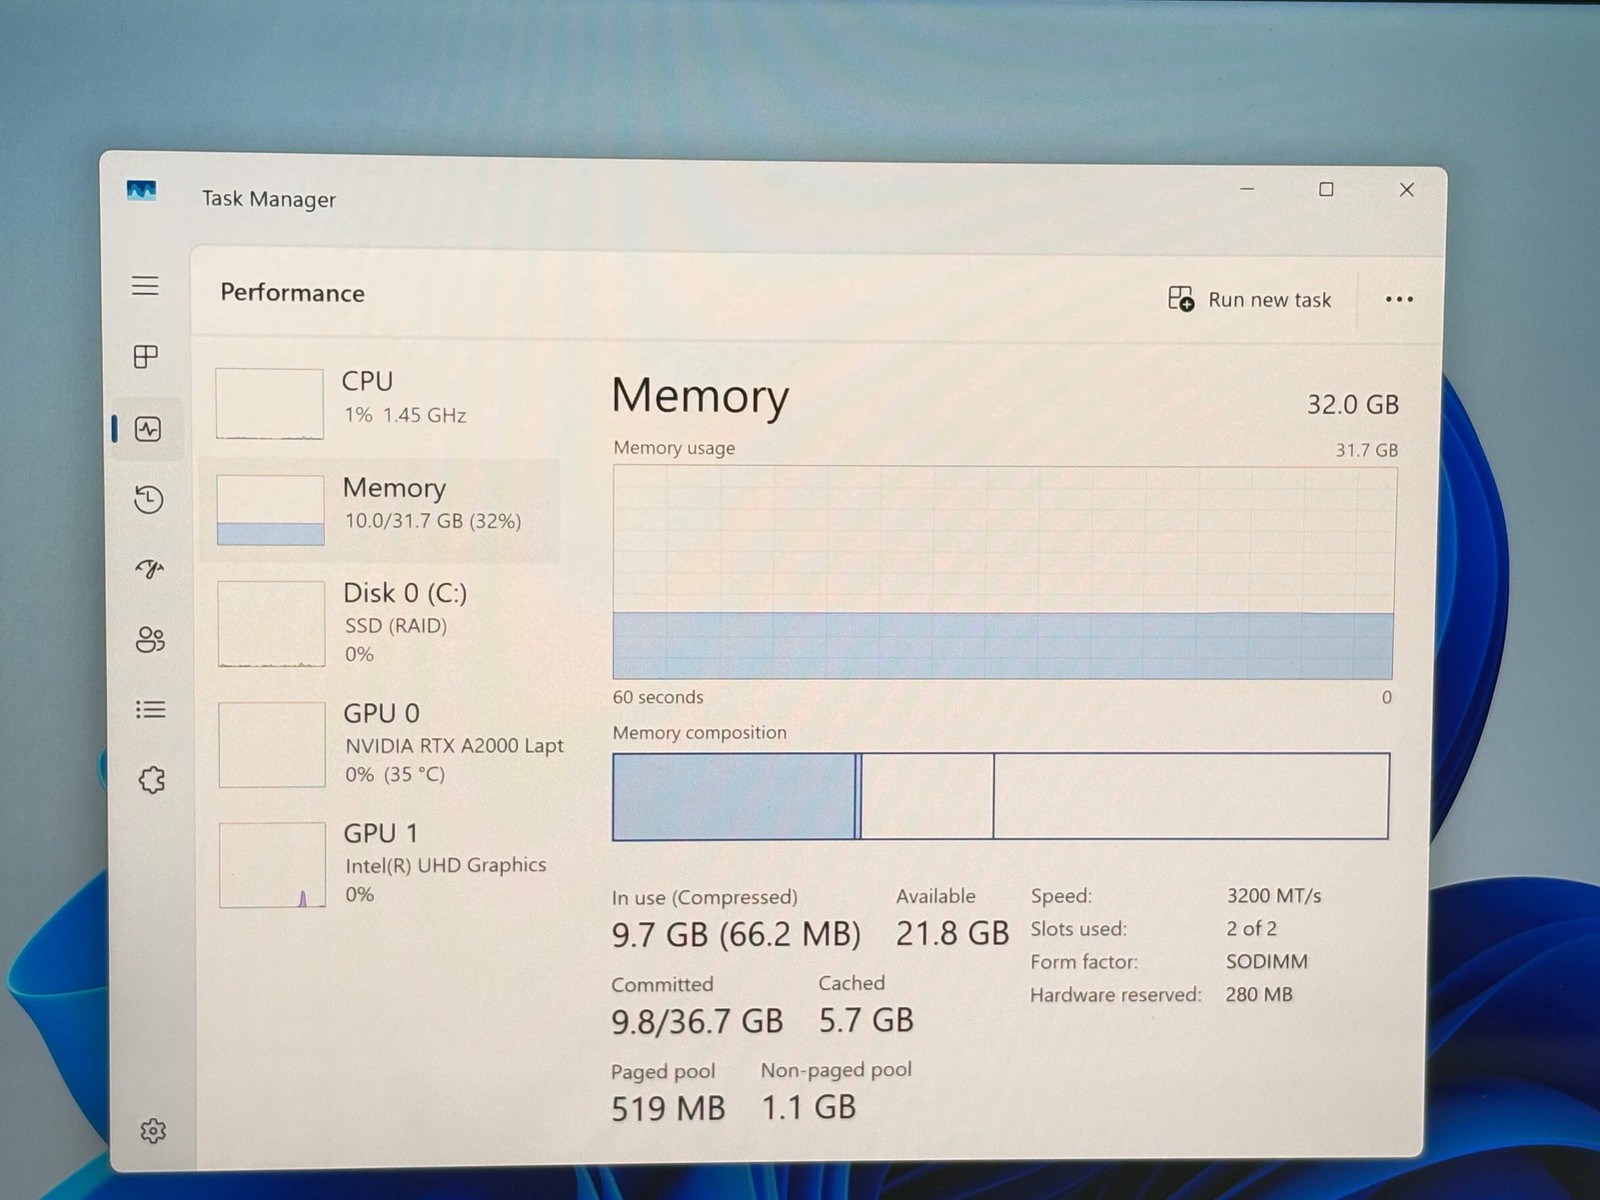Open the hamburger navigation menu
This screenshot has height=1200, width=1600.
(145, 286)
